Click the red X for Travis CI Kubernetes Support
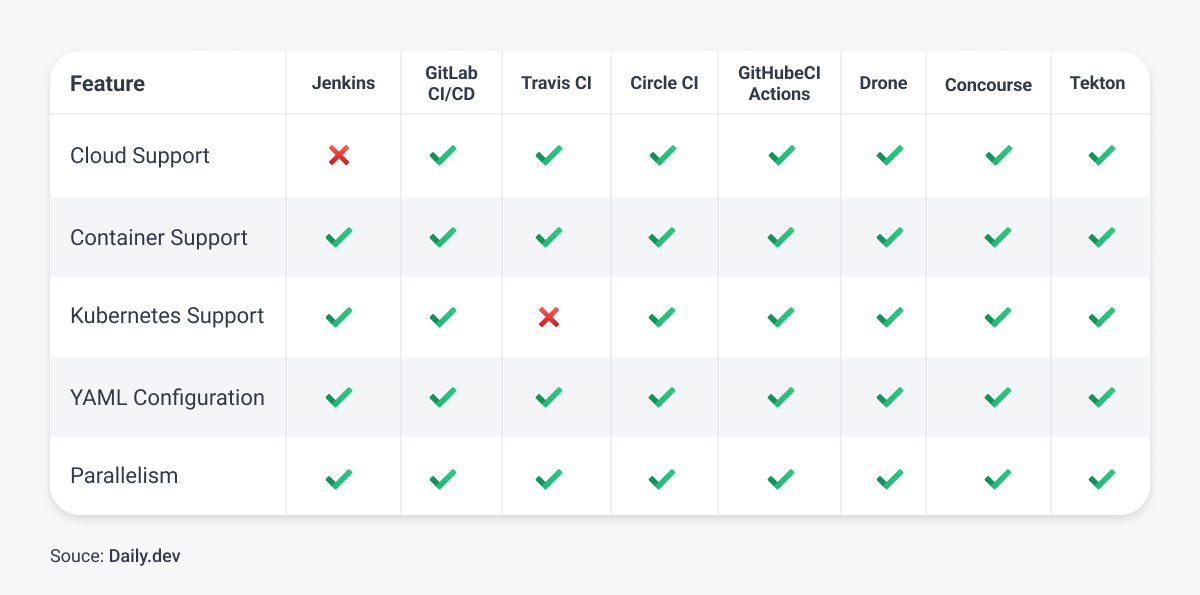1200x595 pixels. tap(549, 317)
